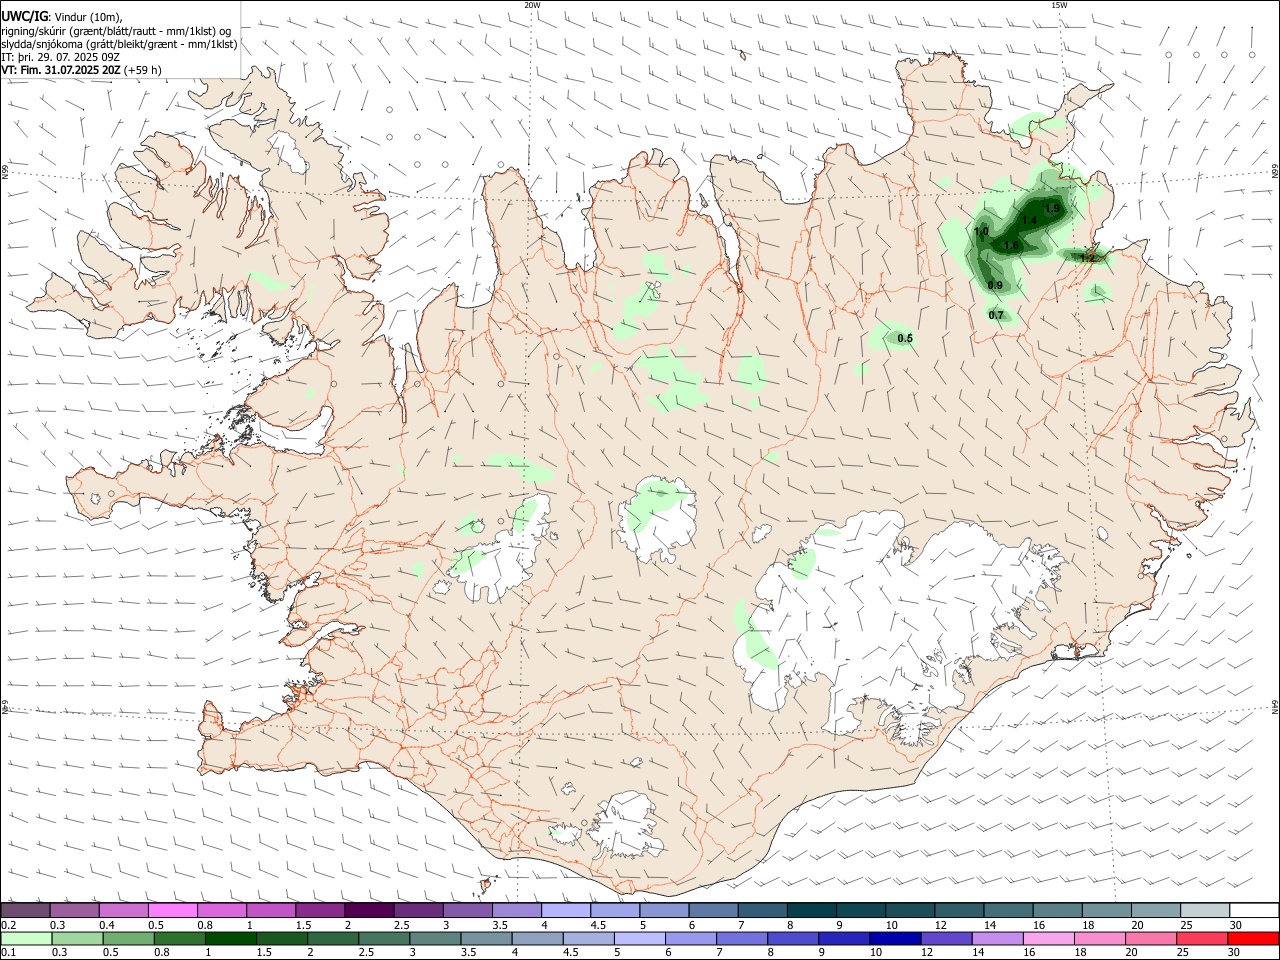1280x960 pixels.
Task: Click the 0.5–0.8 bright pink swatch, upper scale
Action: pos(173,911)
